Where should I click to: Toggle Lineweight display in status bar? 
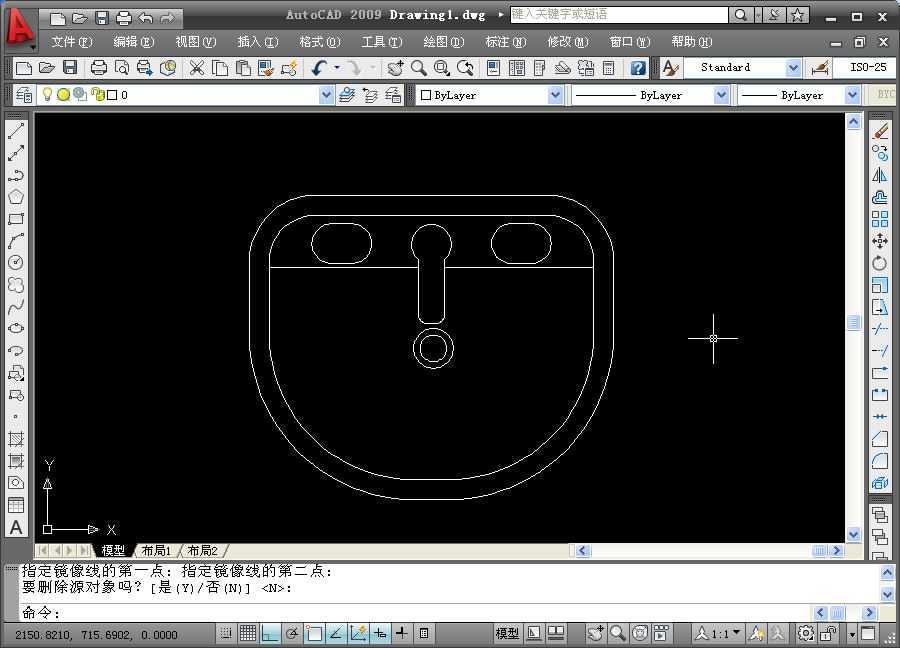tap(402, 633)
